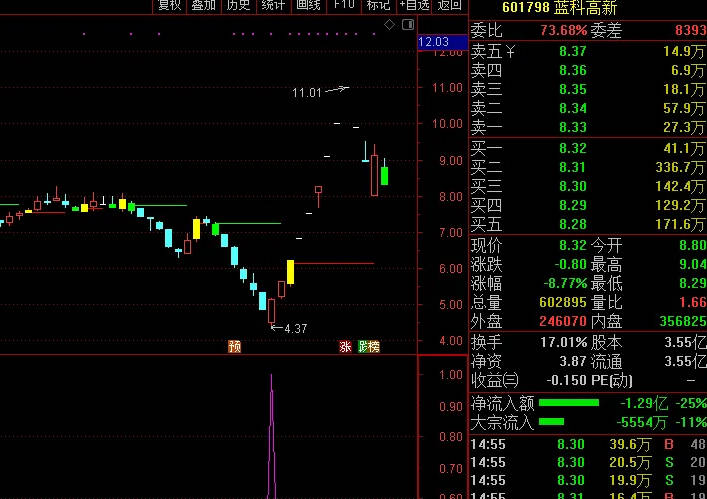
Task: Click the 返回 return button
Action: coord(449,5)
